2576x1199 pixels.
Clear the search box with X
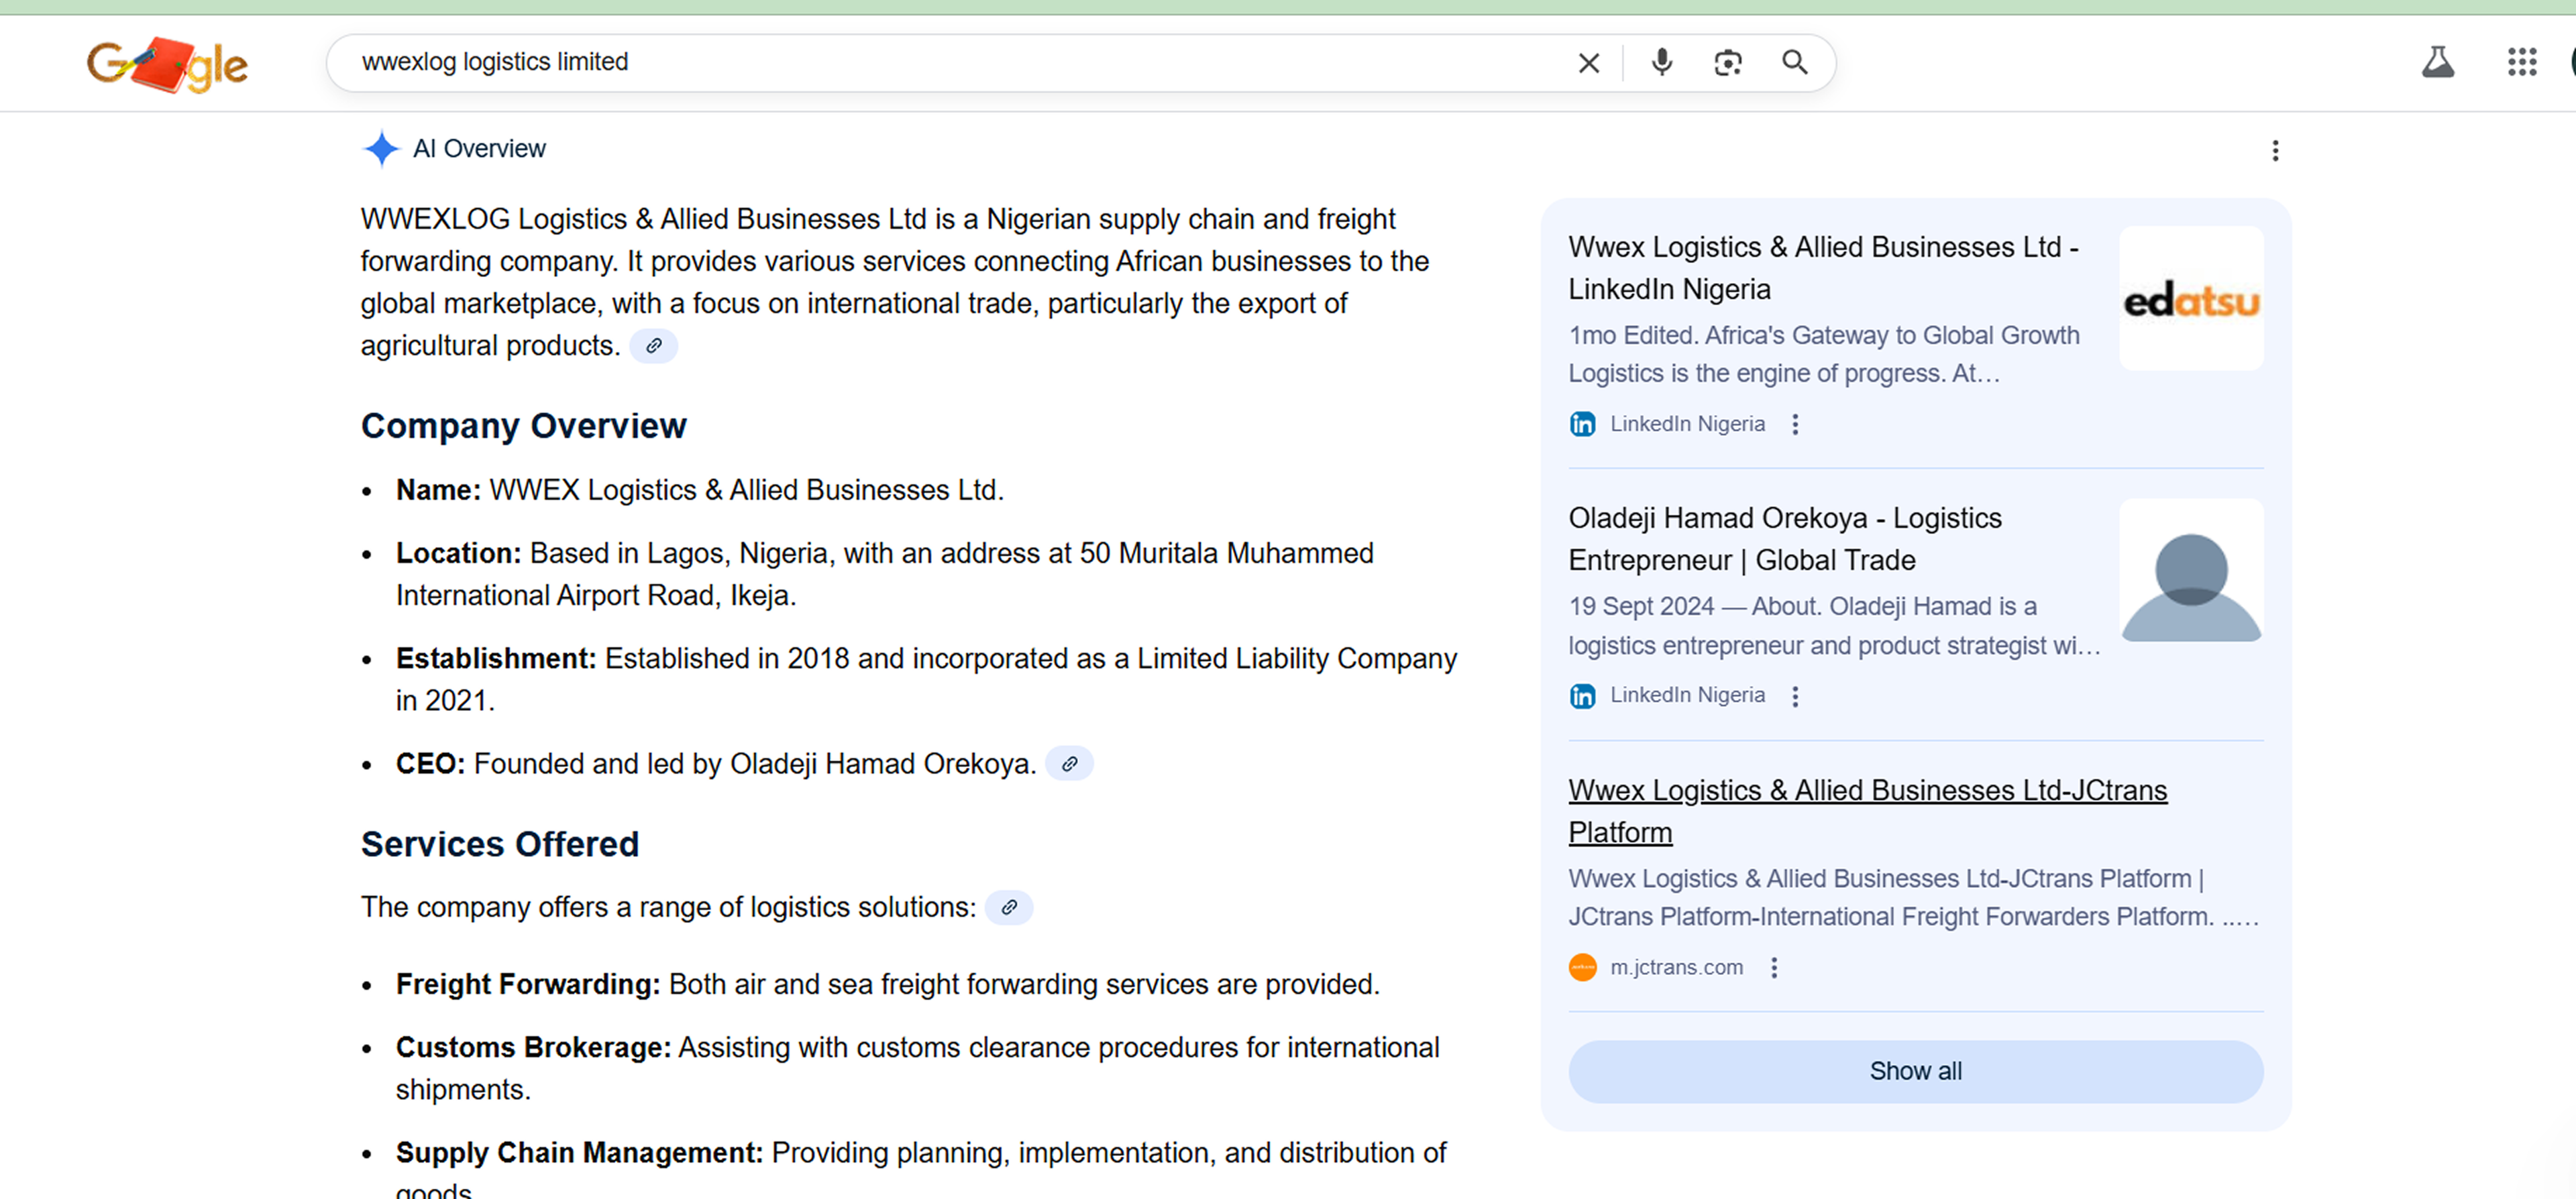pyautogui.click(x=1588, y=63)
